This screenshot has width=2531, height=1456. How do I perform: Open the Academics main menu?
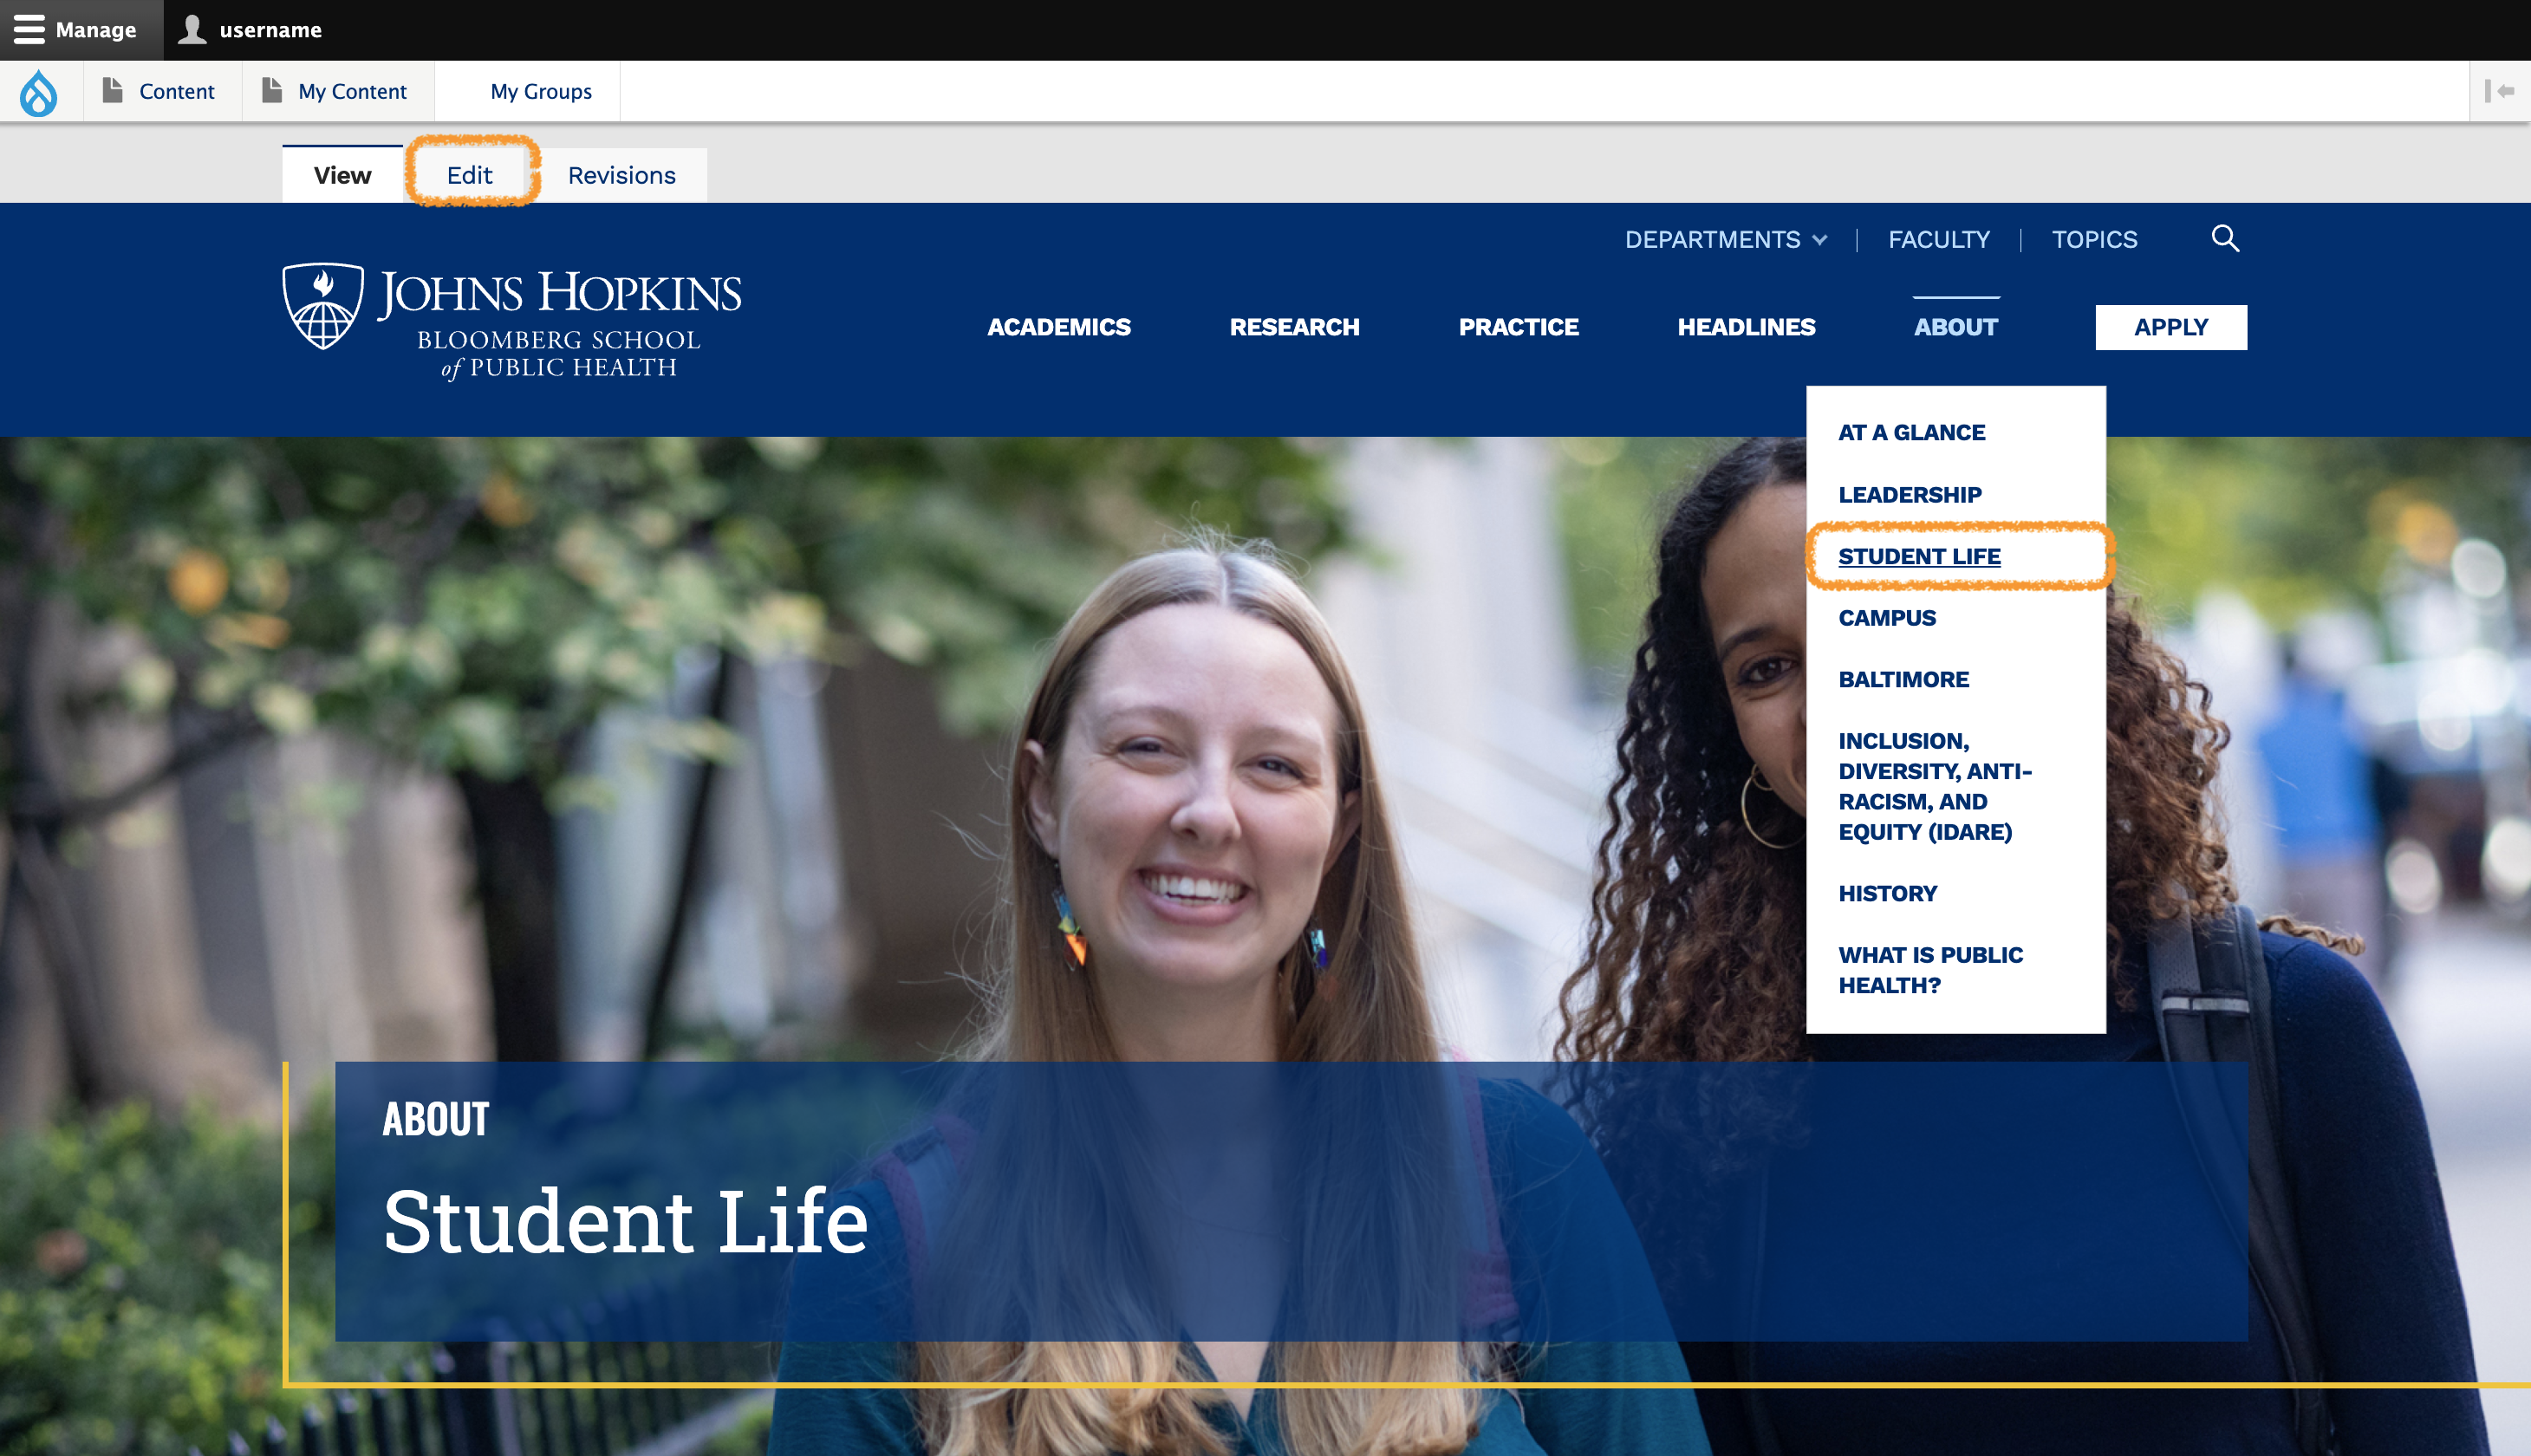click(x=1059, y=327)
